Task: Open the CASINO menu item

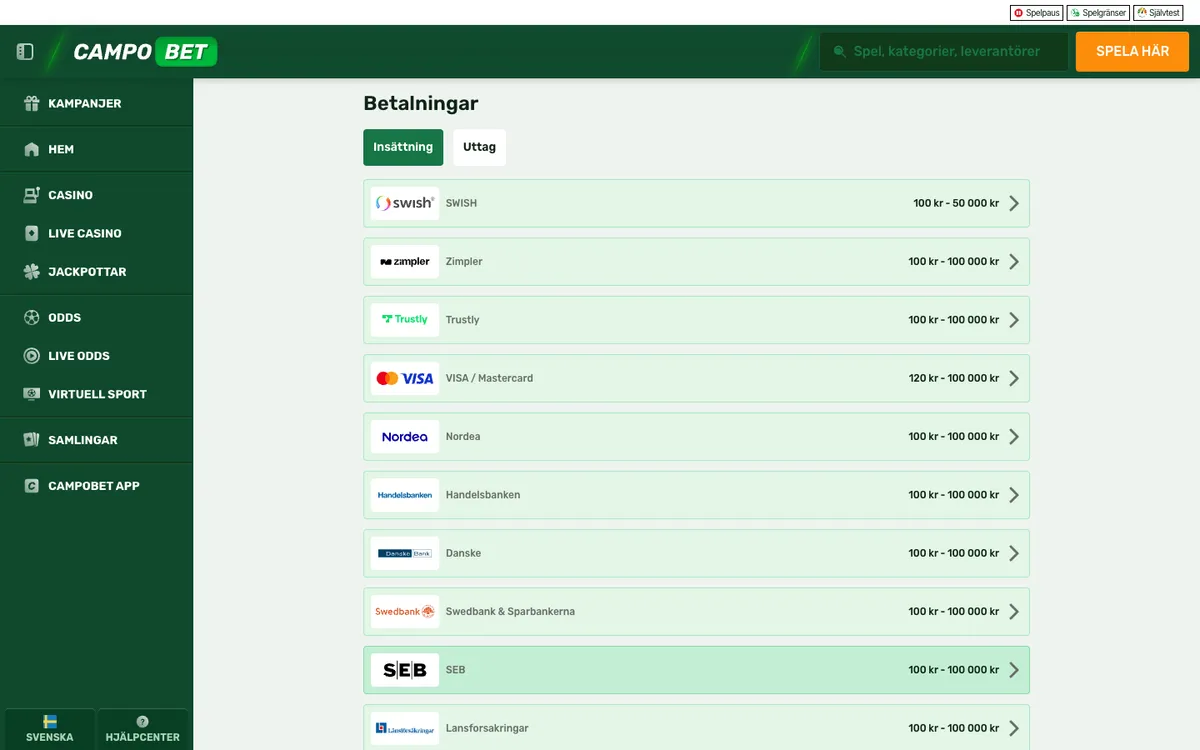Action: coord(96,195)
